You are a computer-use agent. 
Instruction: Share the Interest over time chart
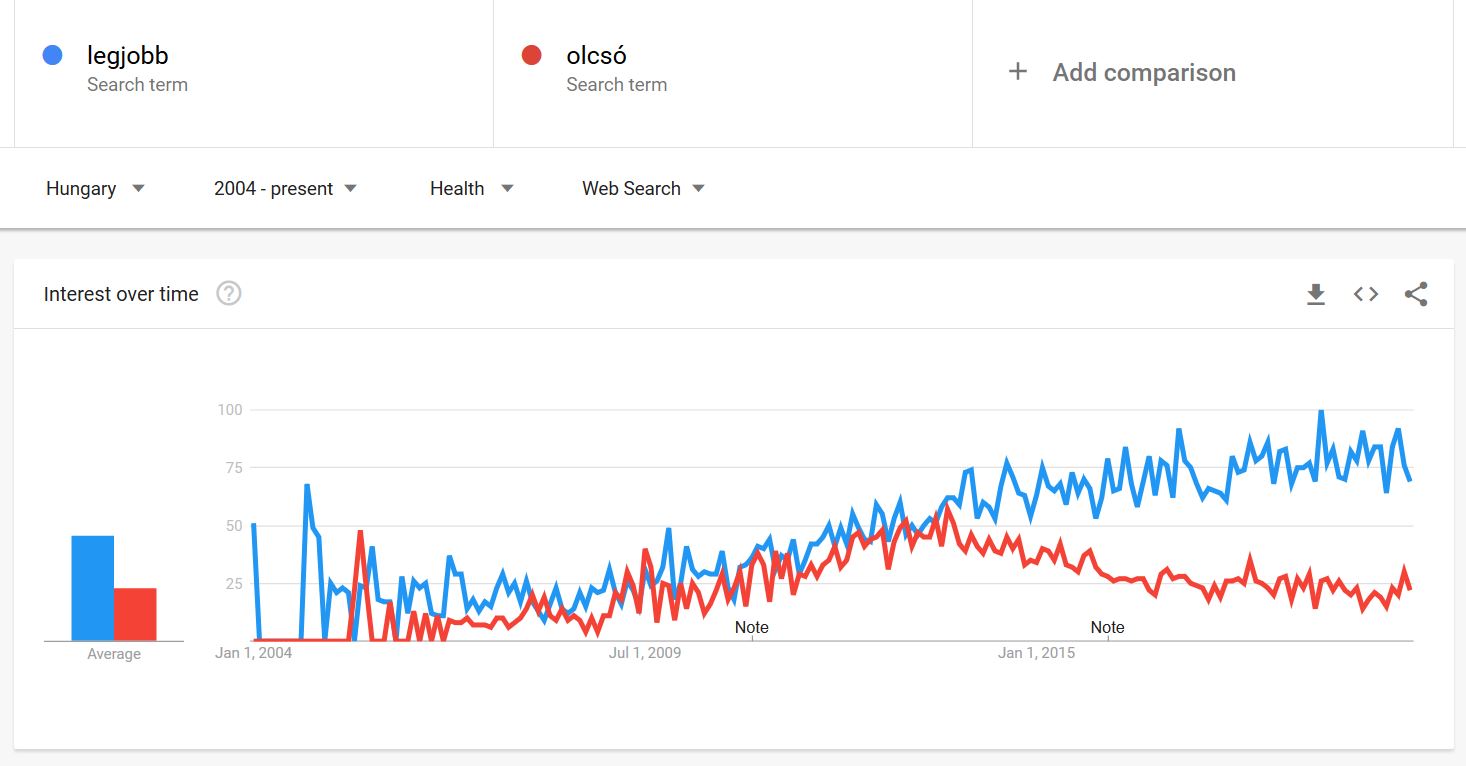coord(1416,294)
